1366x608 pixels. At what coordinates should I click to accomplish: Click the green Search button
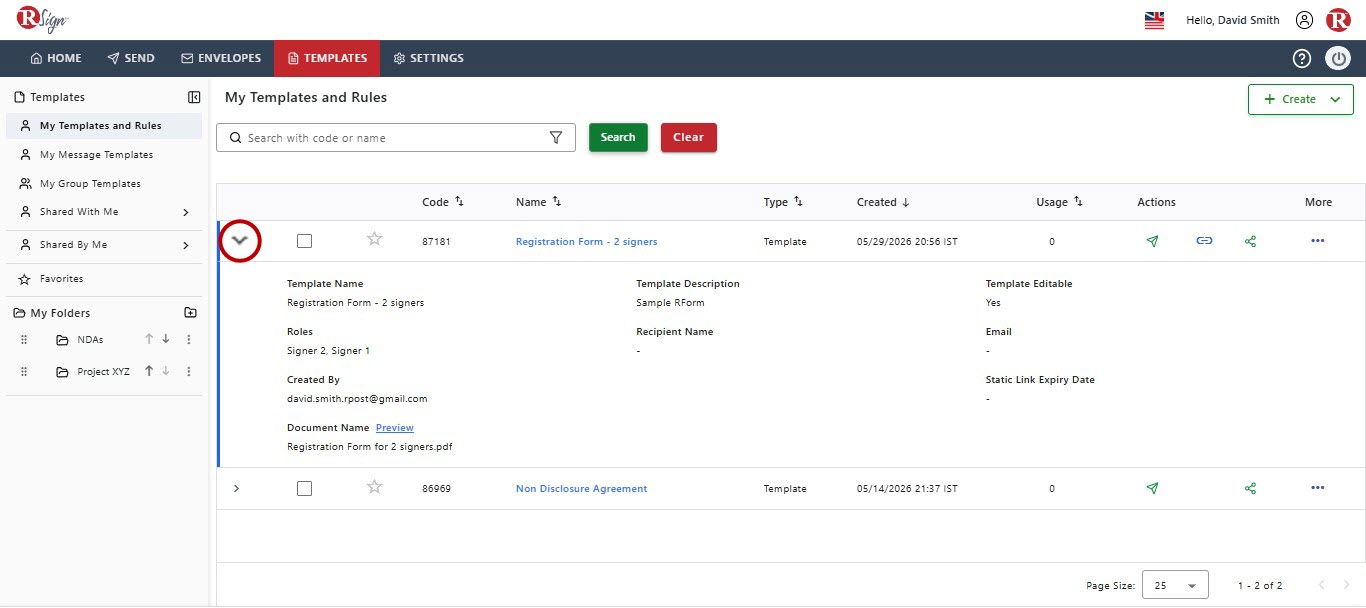[x=618, y=137]
